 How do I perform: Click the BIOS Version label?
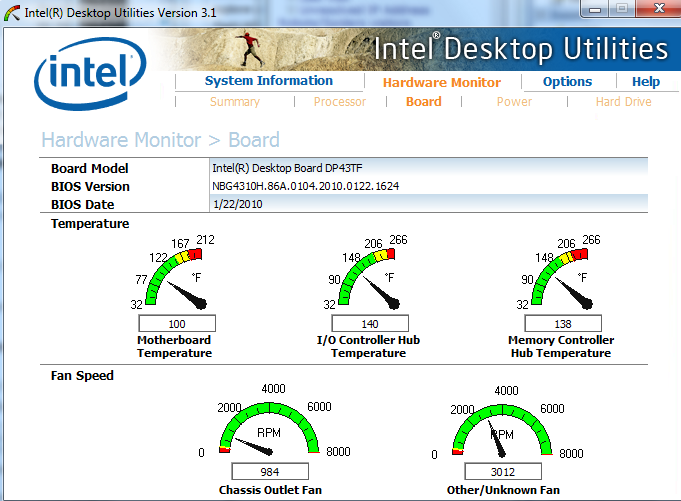(90, 187)
